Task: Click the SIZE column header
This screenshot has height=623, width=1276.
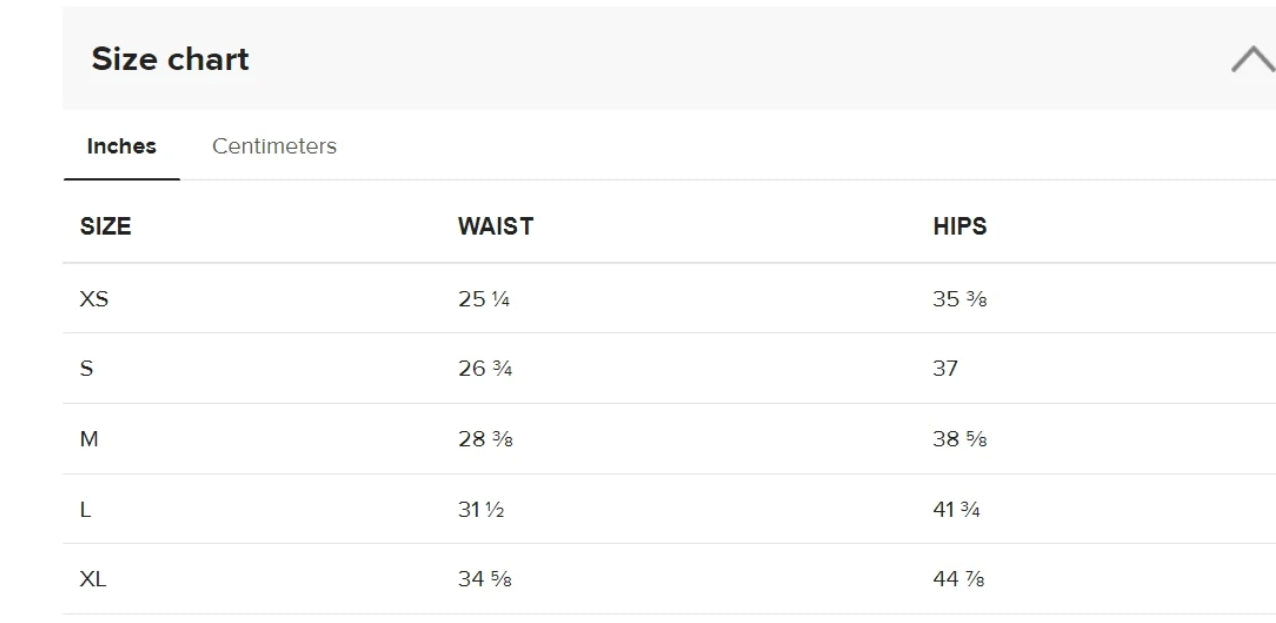Action: tap(105, 226)
